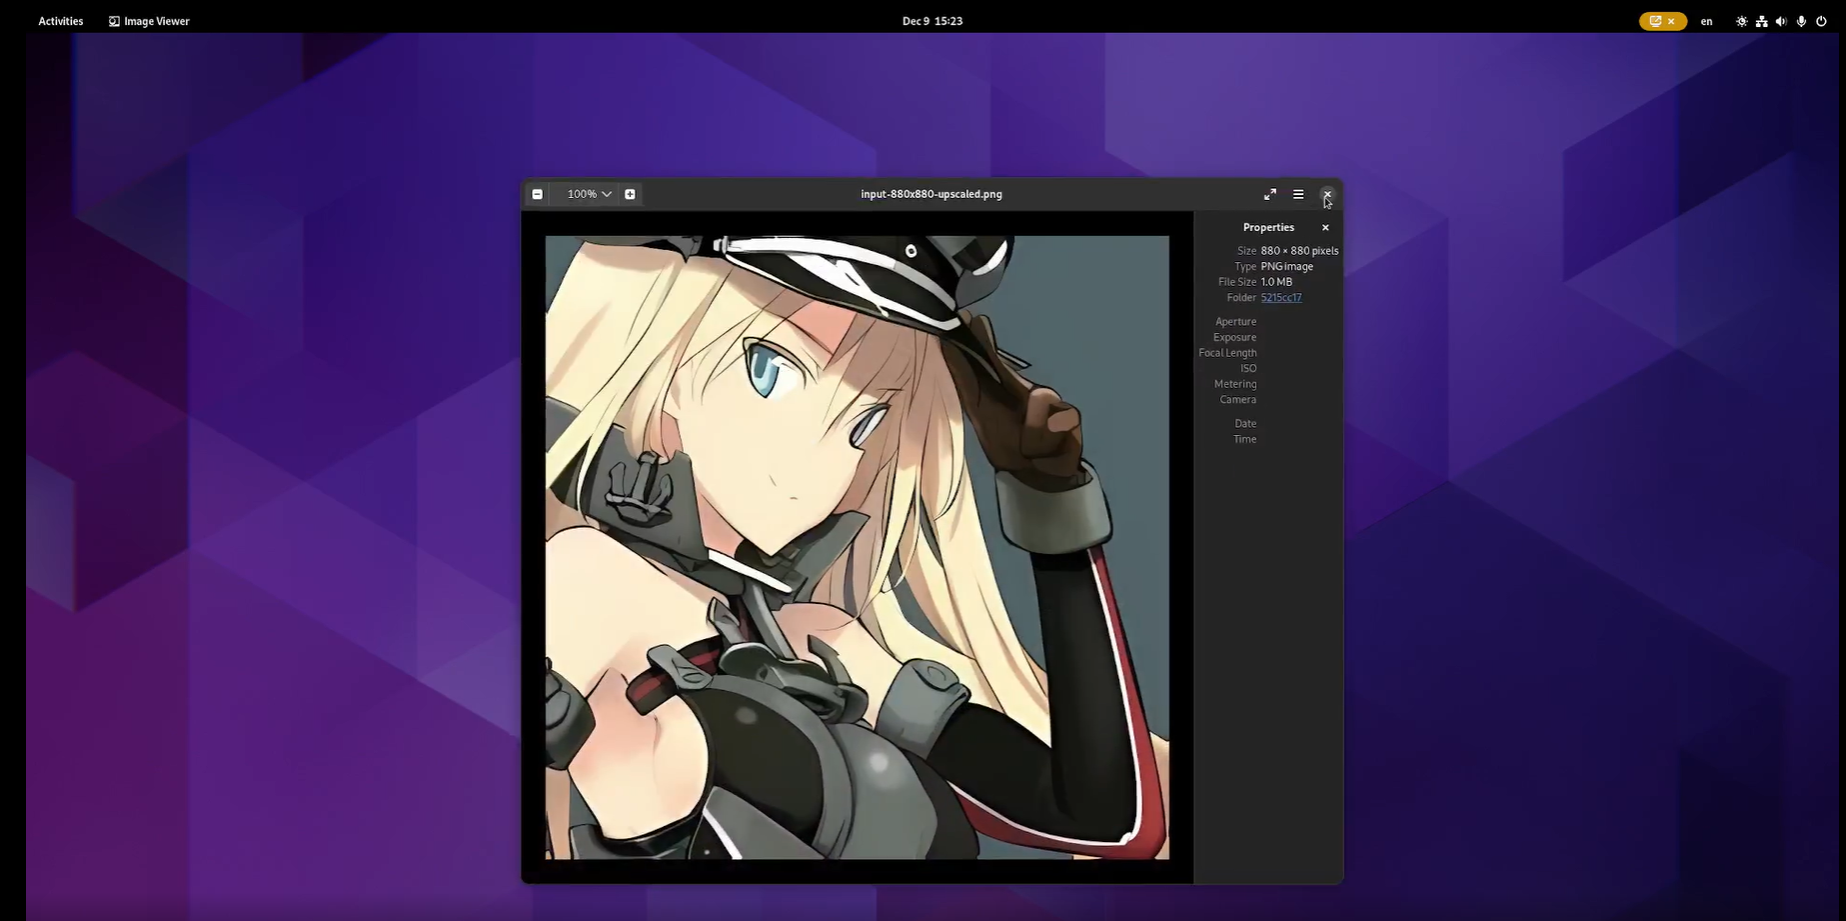Close the Image Viewer window
Image resolution: width=1846 pixels, height=921 pixels.
[1327, 194]
